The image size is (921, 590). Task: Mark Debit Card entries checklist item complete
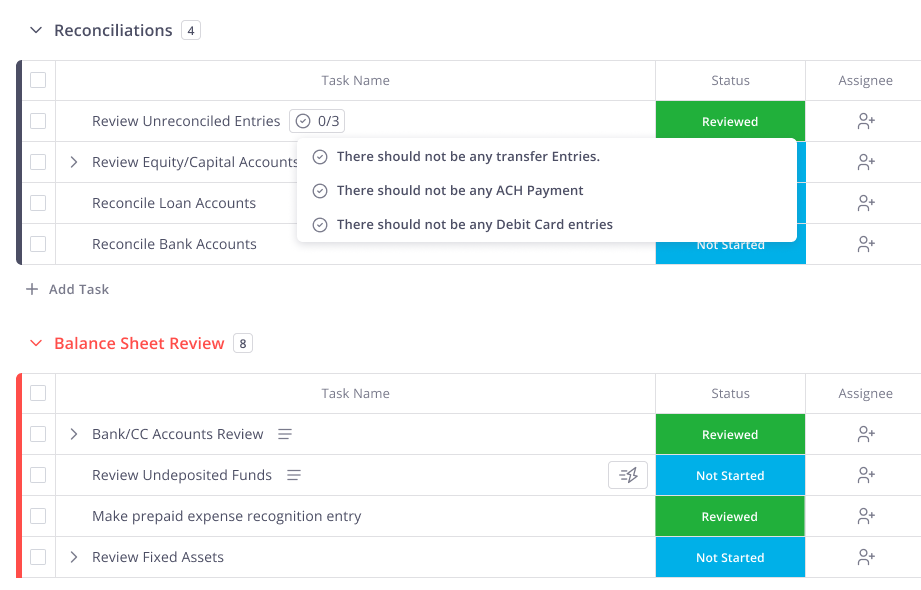tap(320, 225)
